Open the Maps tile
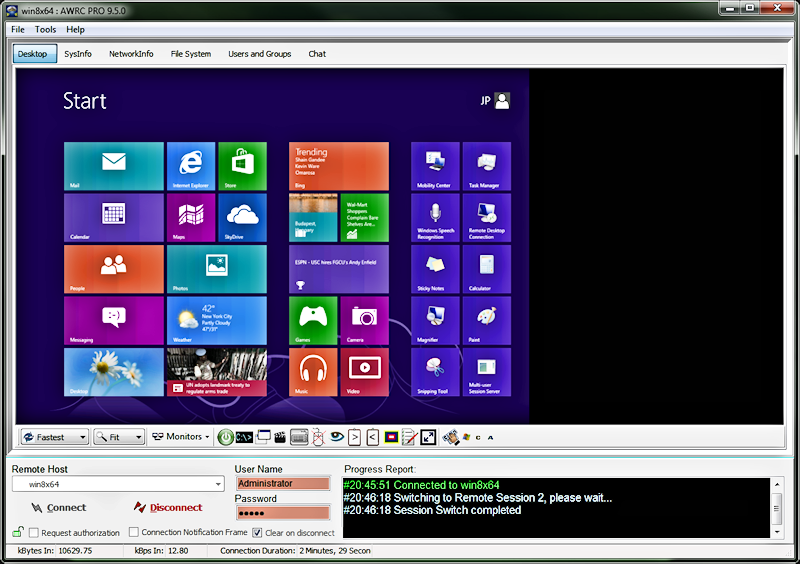 (x=191, y=217)
